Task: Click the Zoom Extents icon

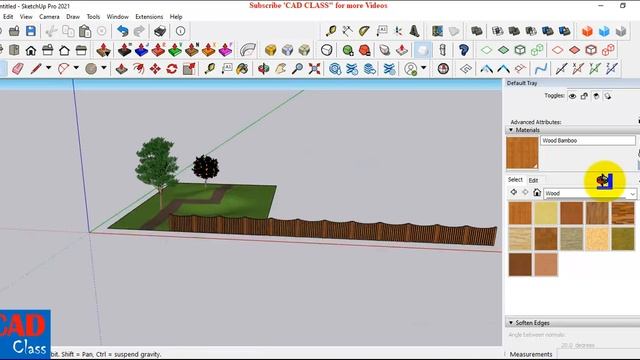Action: tap(314, 69)
